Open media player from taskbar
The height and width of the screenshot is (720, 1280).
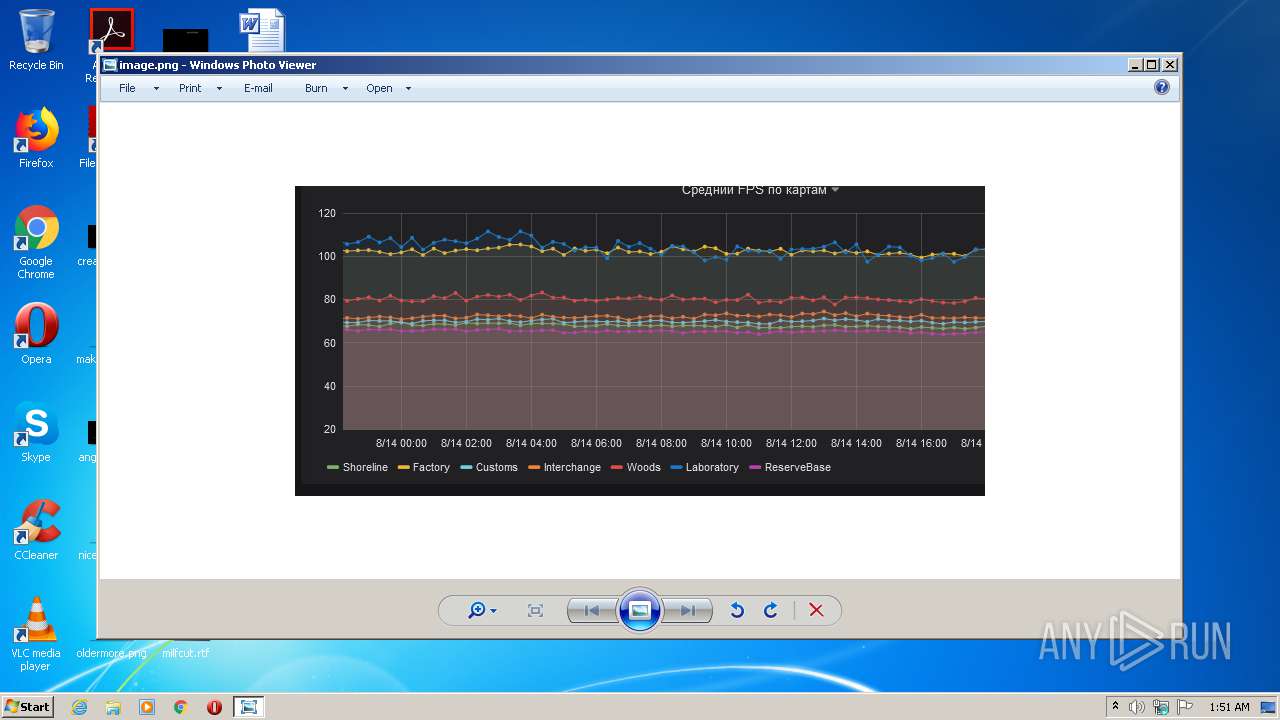(x=147, y=707)
